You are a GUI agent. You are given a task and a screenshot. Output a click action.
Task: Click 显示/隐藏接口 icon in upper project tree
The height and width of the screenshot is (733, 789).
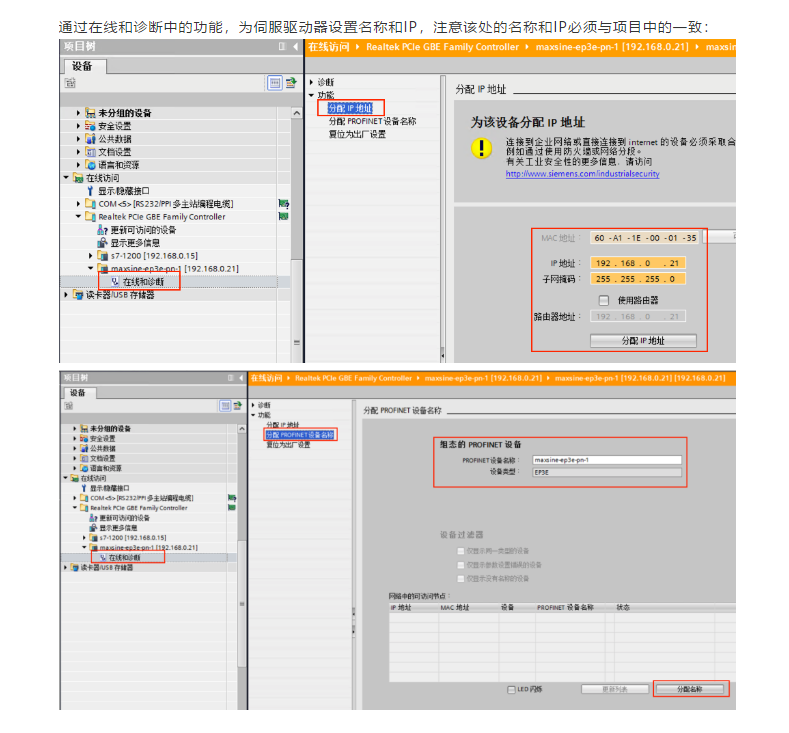tap(90, 191)
